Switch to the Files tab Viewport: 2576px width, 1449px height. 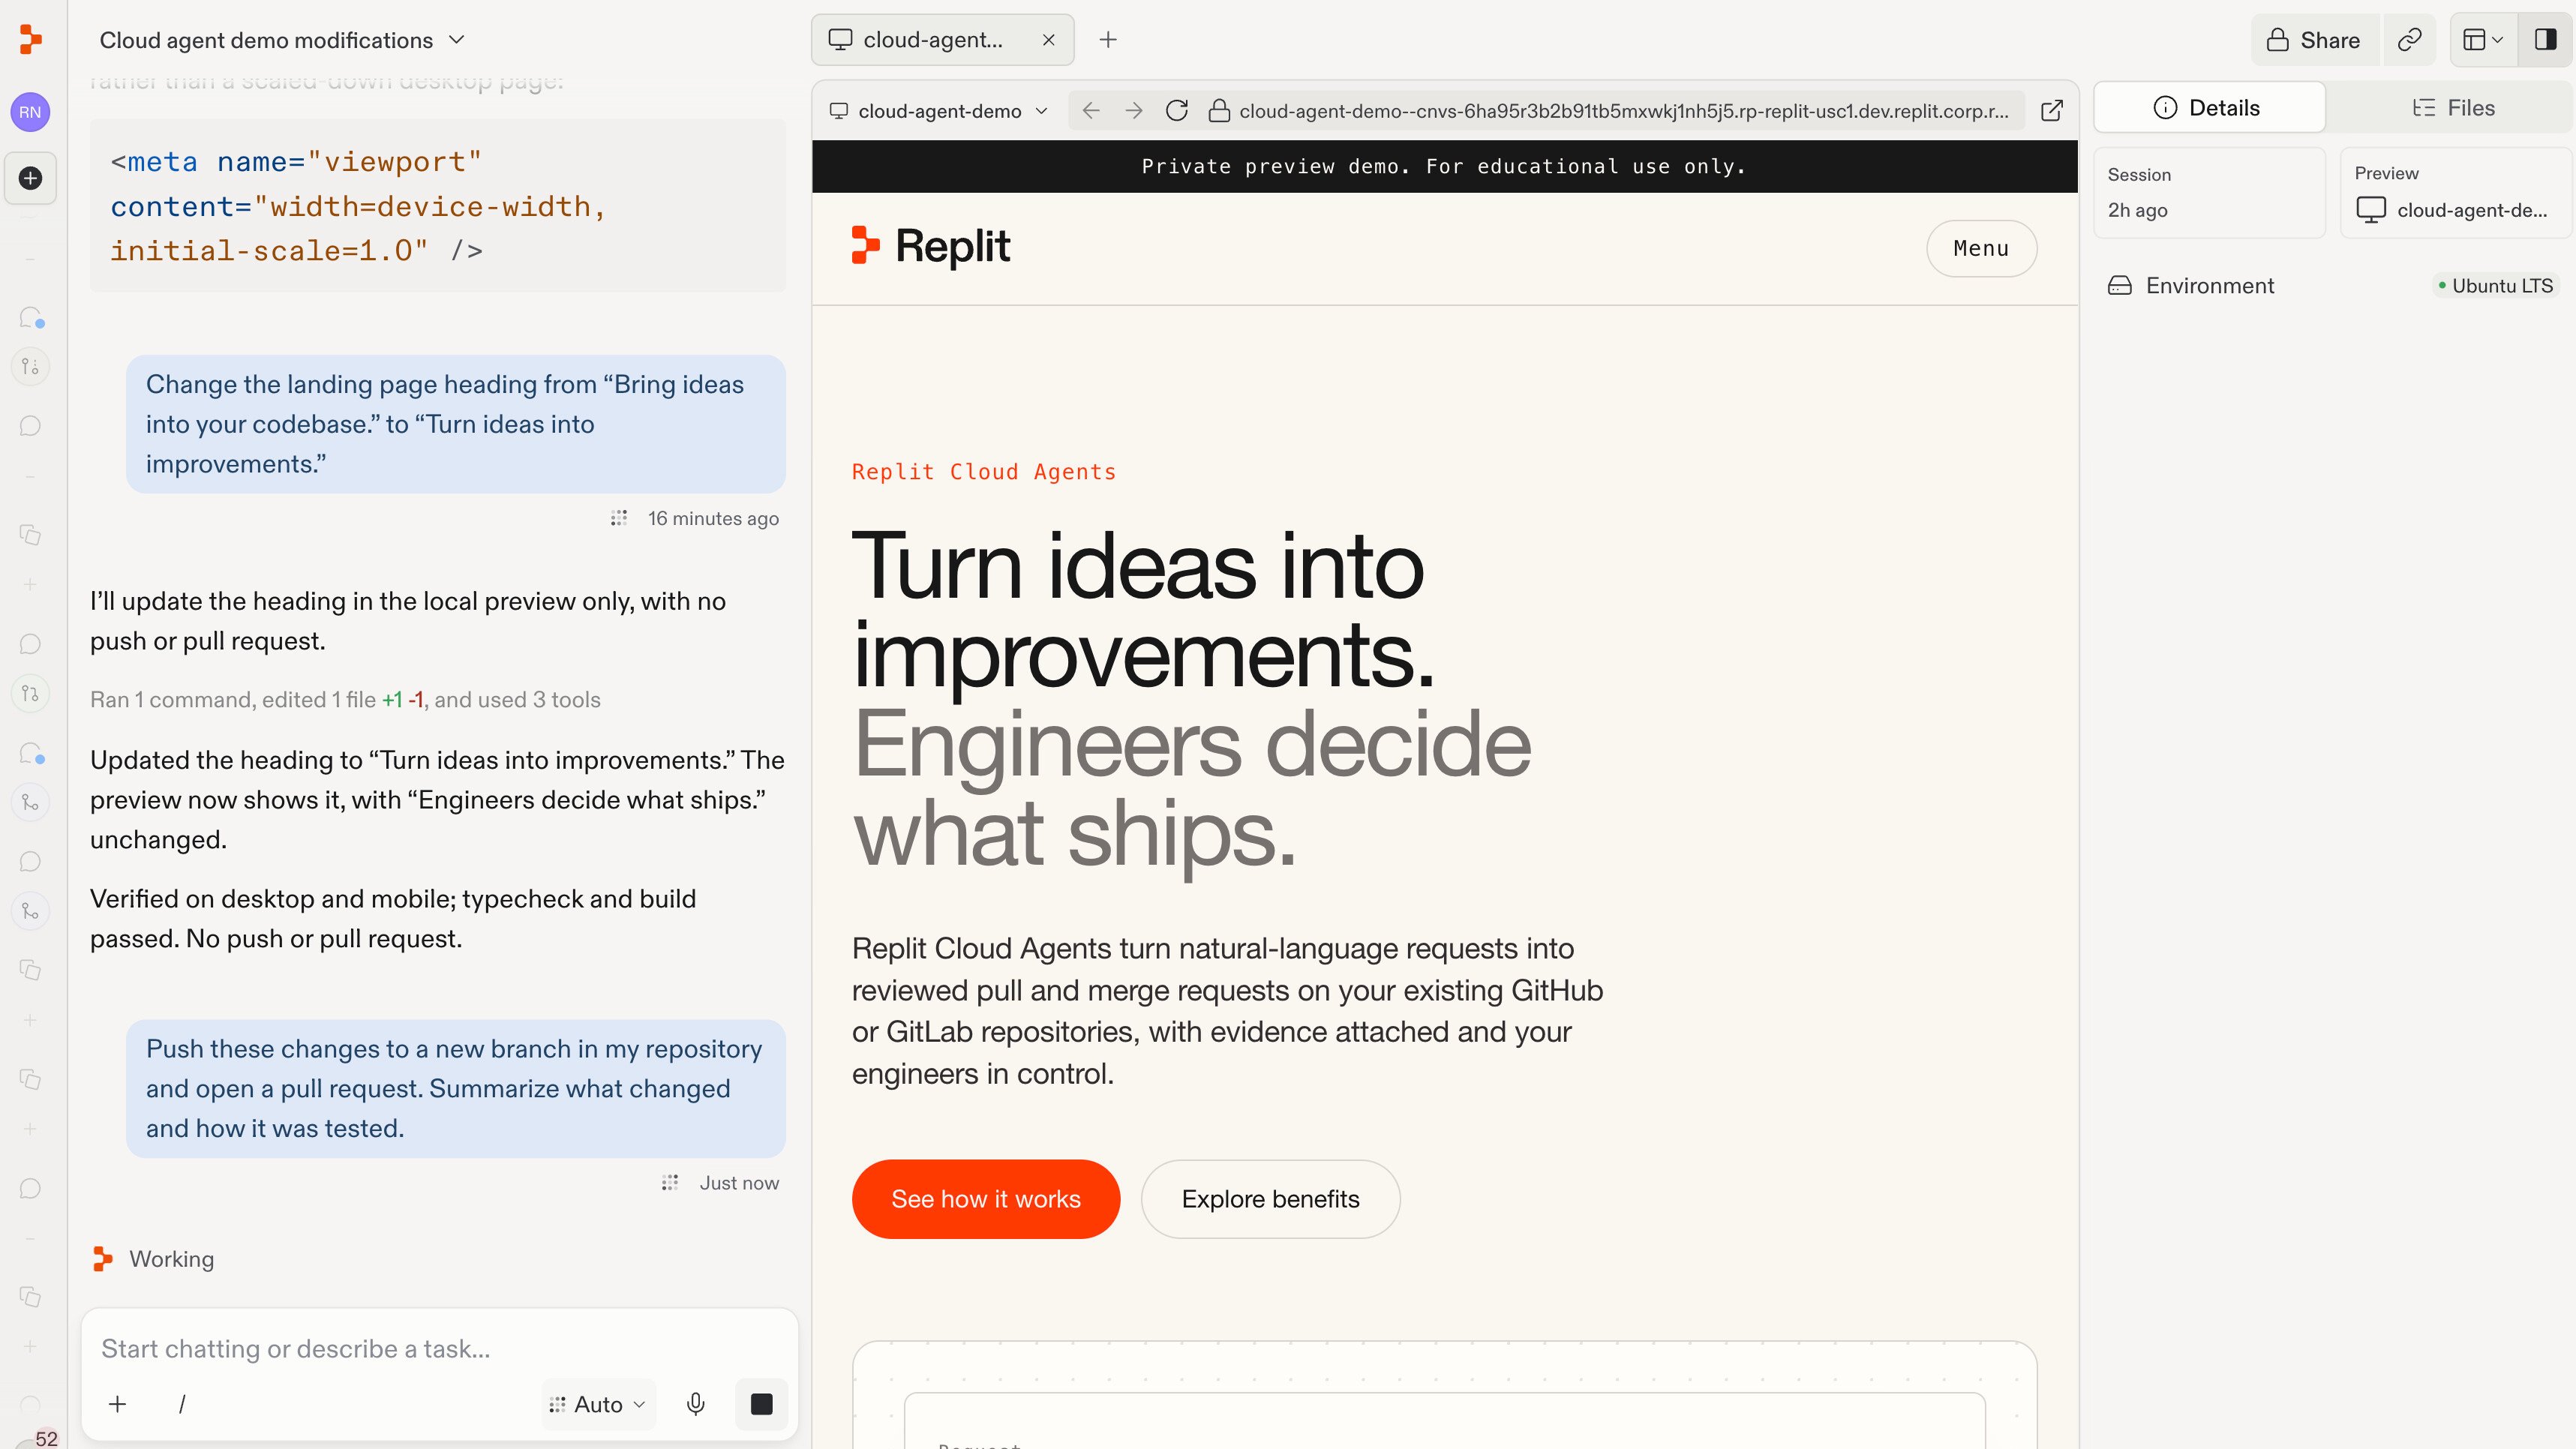(x=2452, y=108)
